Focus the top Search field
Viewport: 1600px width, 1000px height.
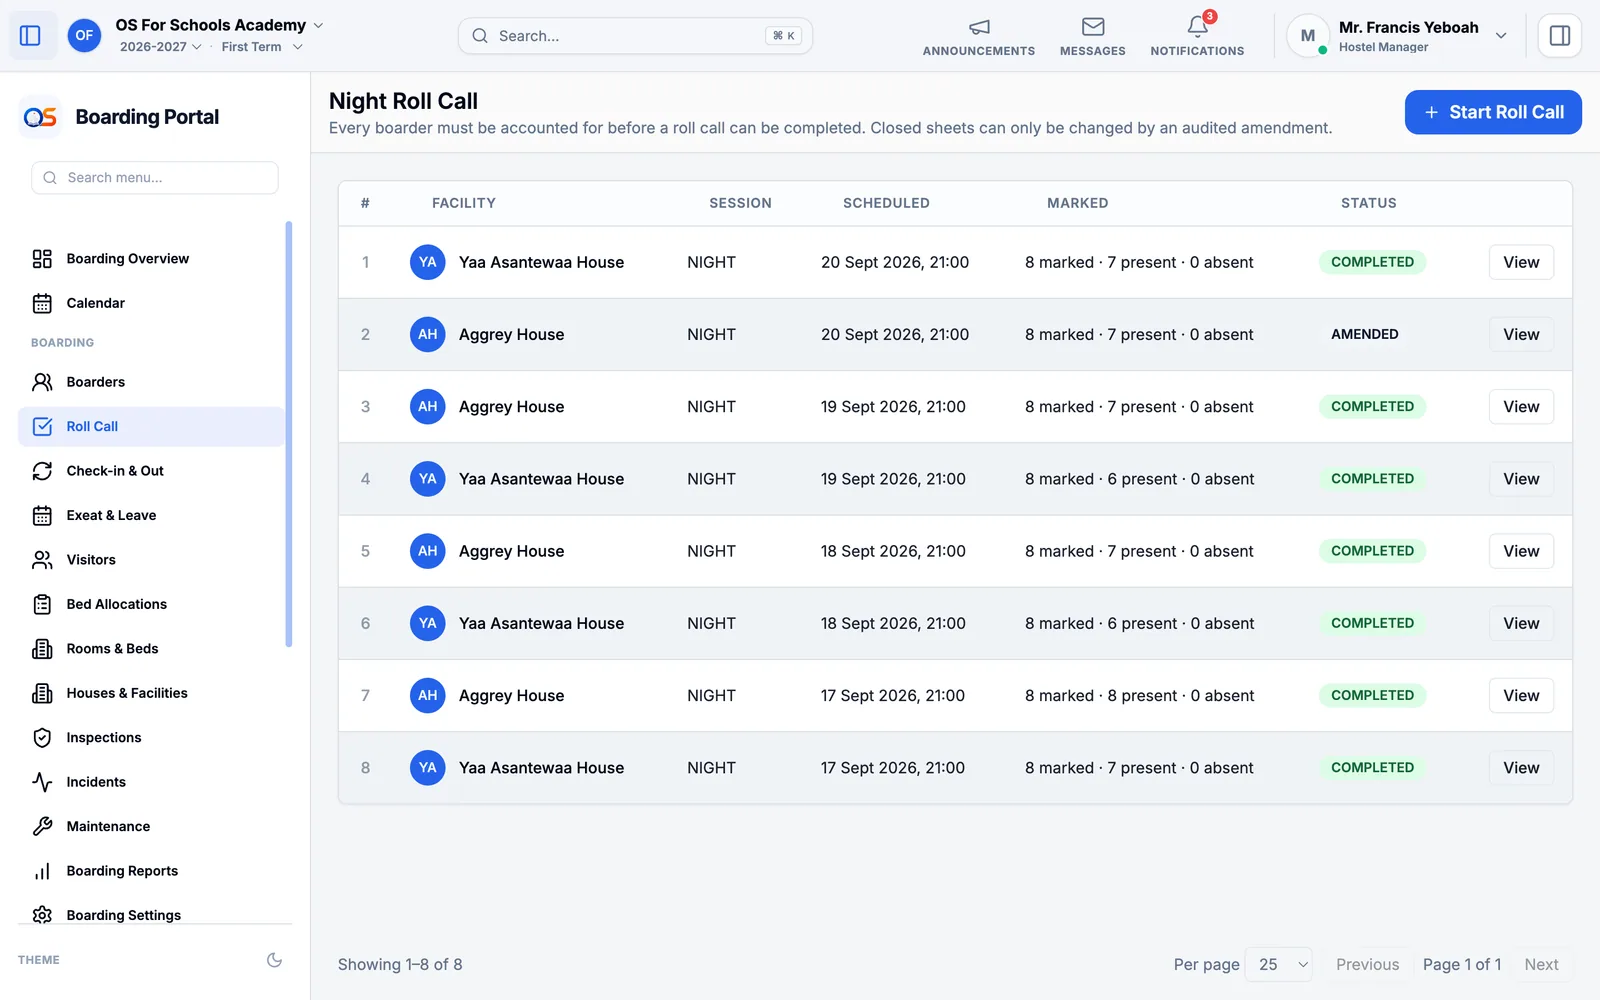[635, 36]
